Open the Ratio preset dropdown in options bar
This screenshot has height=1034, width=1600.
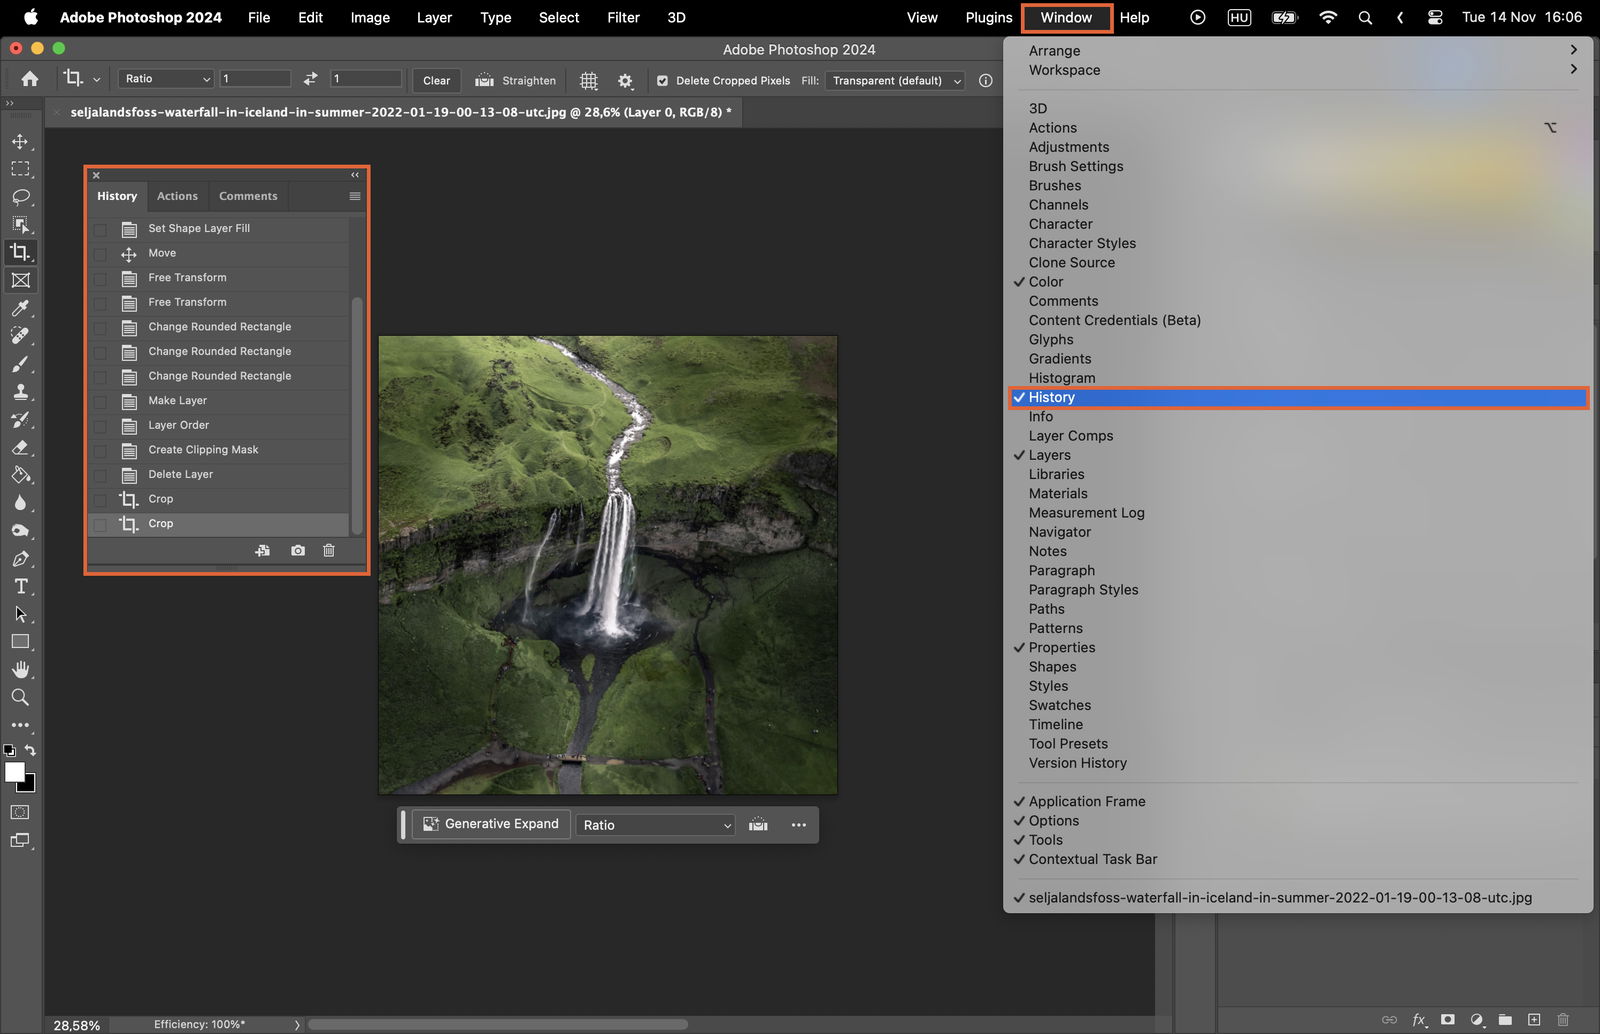(166, 79)
